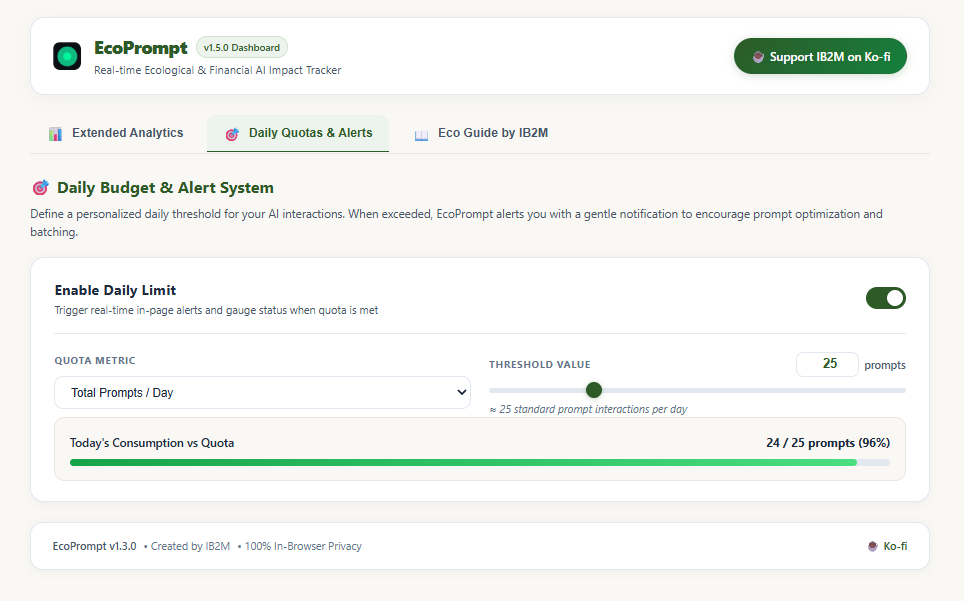Click the Today's Consumption progress bar
964x601 pixels.
(480, 462)
